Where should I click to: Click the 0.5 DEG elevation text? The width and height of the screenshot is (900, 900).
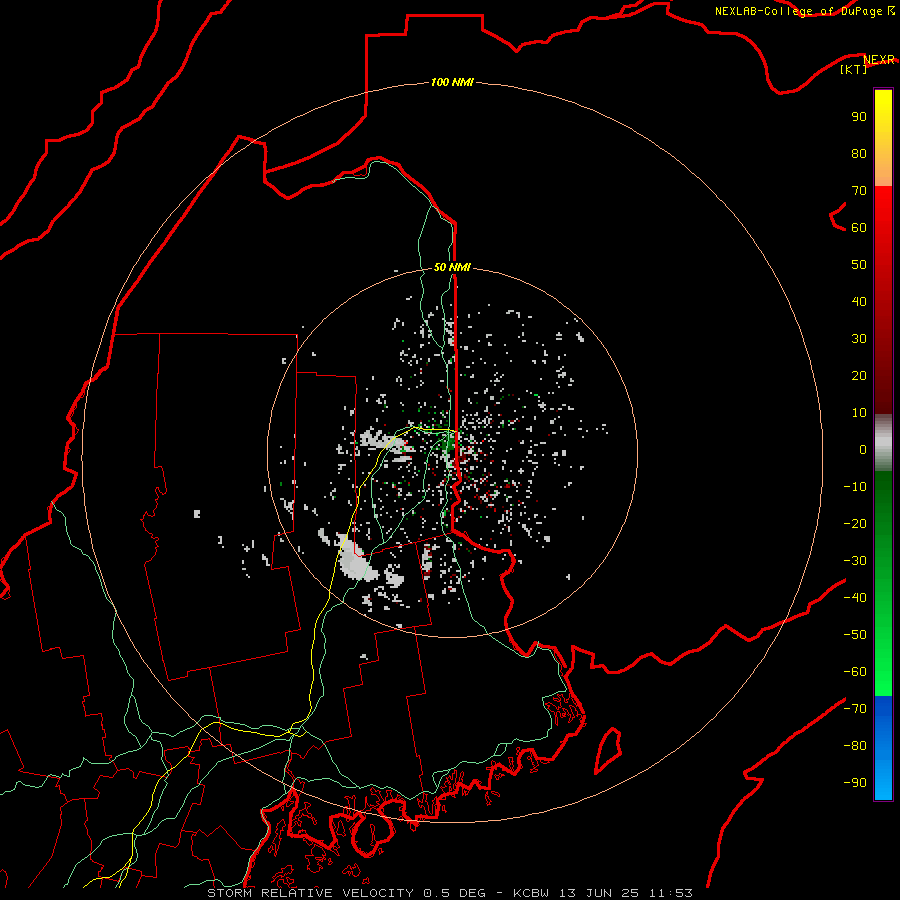click(455, 893)
